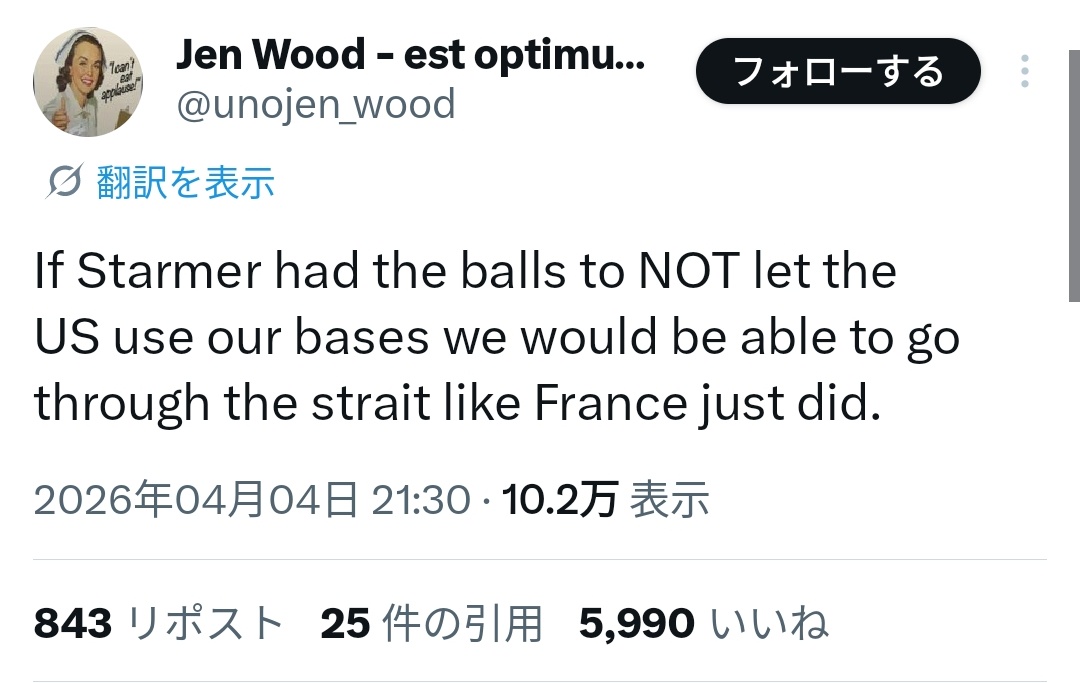Click the リポスト label
Image resolution: width=1080 pixels, height=683 pixels.
pos(207,623)
